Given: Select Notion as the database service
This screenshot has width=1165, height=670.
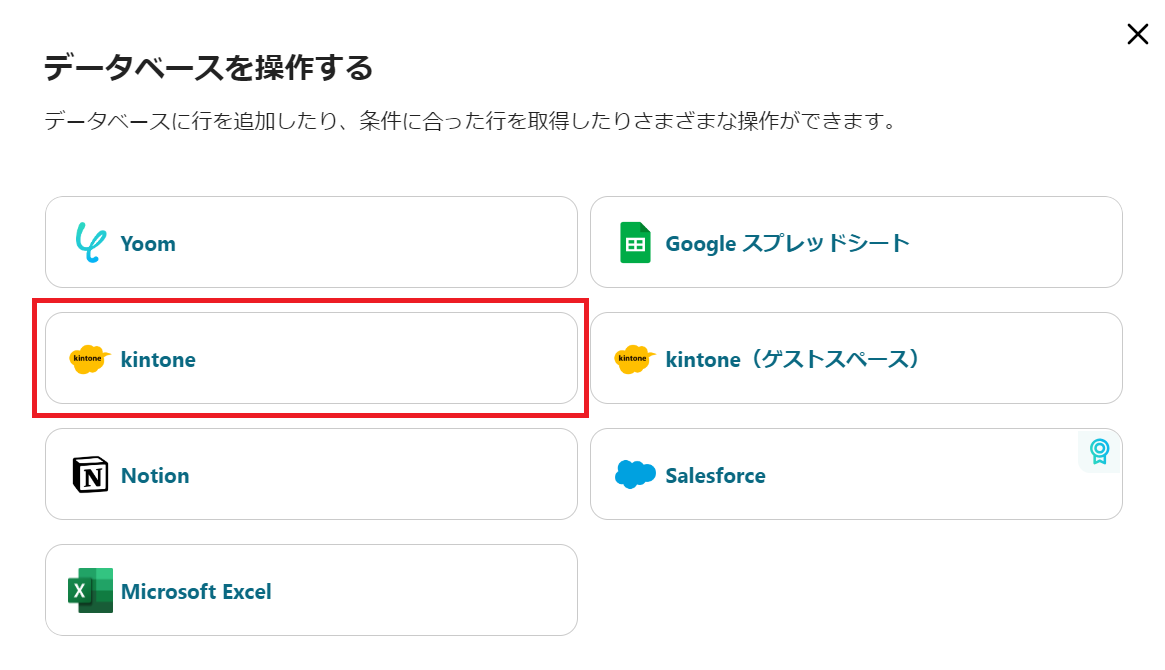Looking at the screenshot, I should click(x=310, y=474).
